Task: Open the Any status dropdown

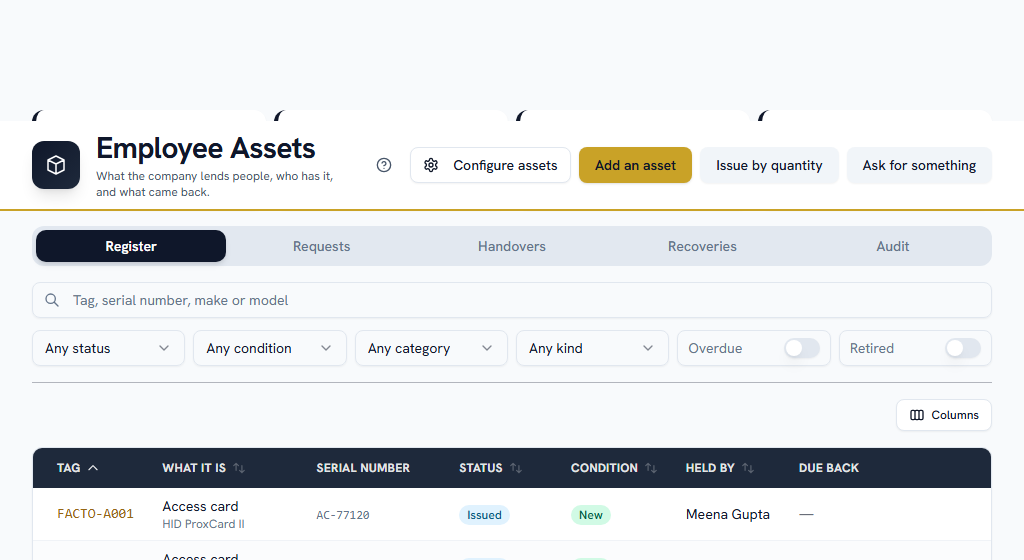Action: pos(108,349)
